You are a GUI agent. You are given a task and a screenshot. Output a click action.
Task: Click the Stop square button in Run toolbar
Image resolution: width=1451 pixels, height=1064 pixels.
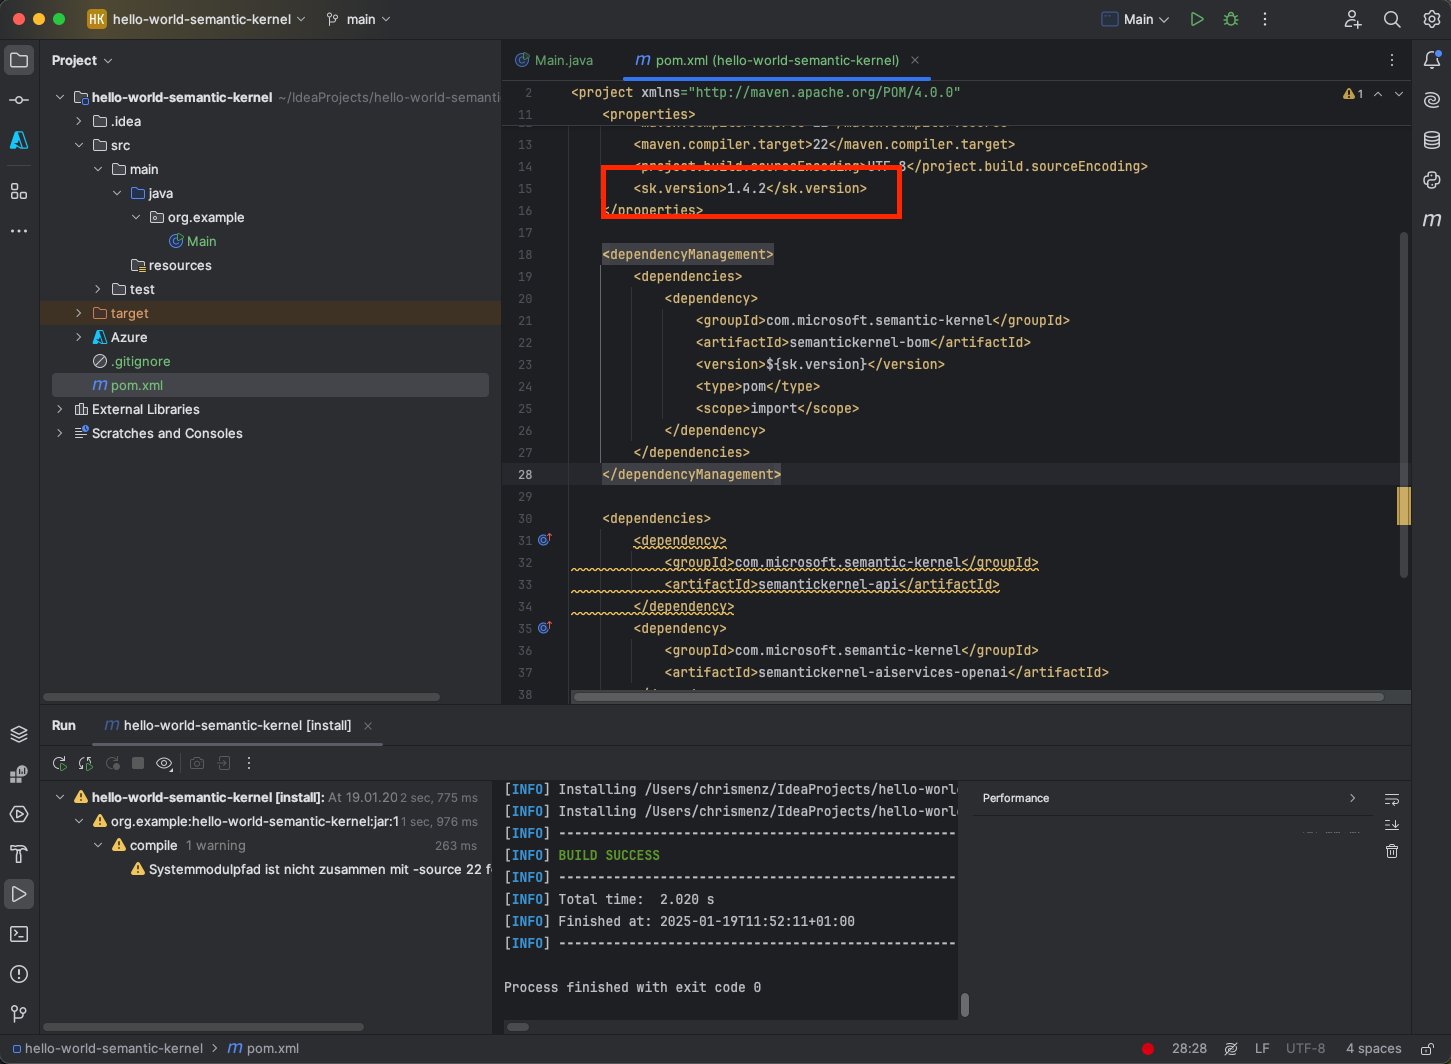tap(138, 763)
